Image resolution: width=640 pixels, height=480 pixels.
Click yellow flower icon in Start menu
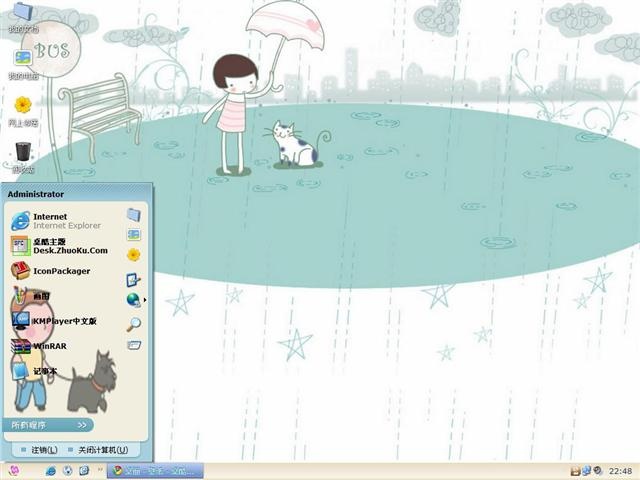click(x=133, y=255)
